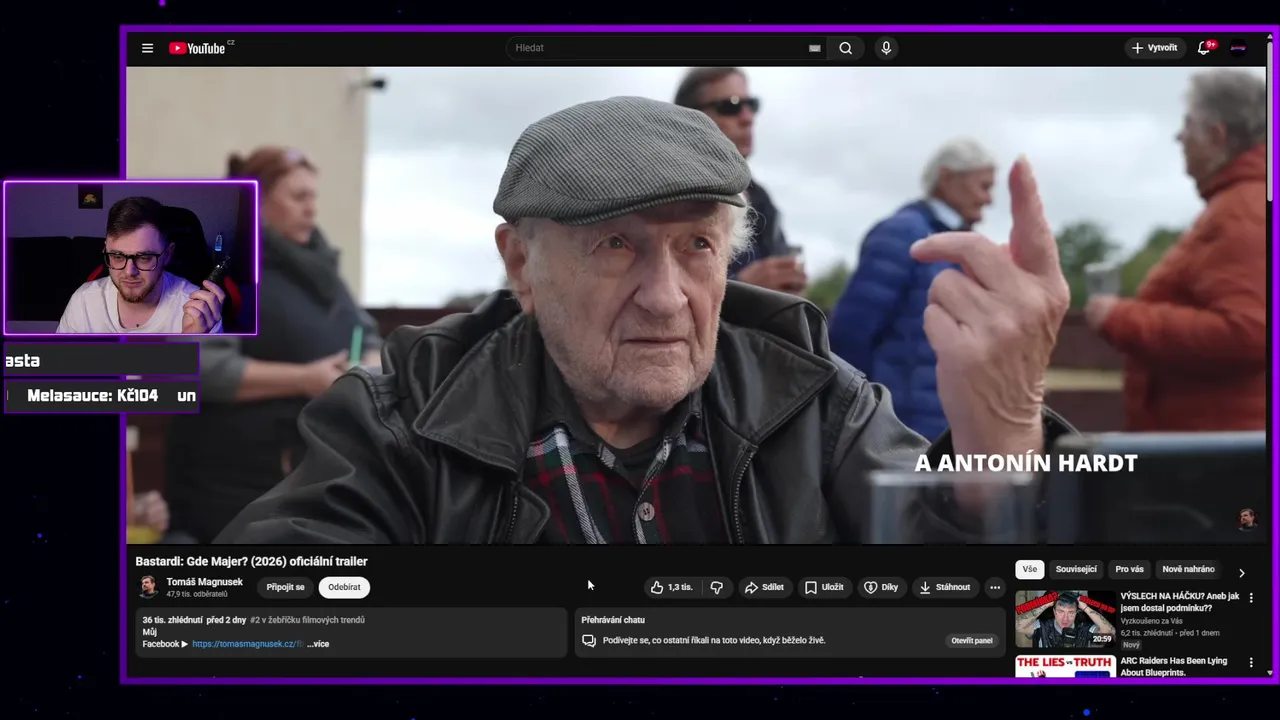Open the YouTube hamburger guide menu

[x=147, y=48]
